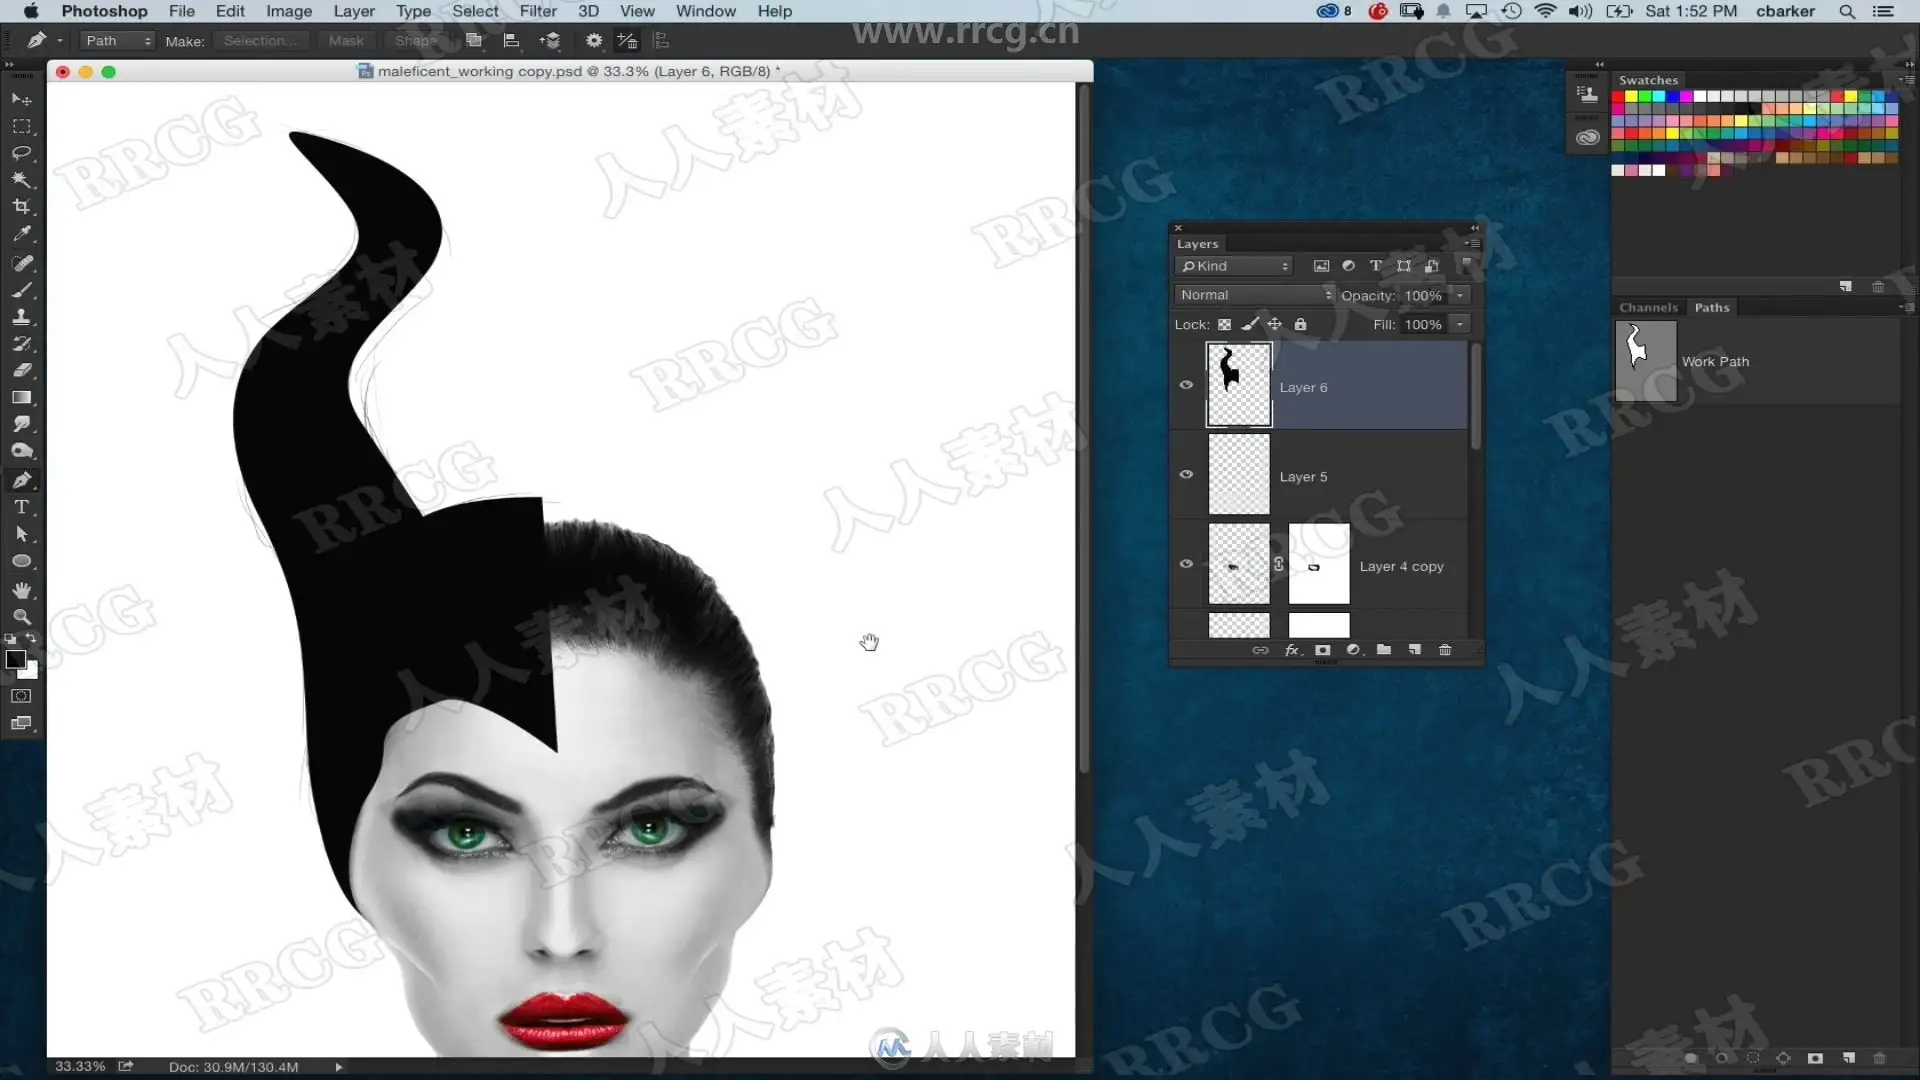
Task: Select the Crop tool
Action: point(21,207)
